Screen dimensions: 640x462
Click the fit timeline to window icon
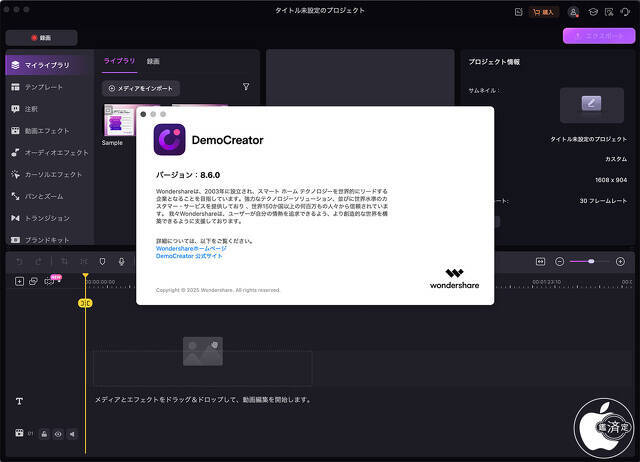pos(540,262)
